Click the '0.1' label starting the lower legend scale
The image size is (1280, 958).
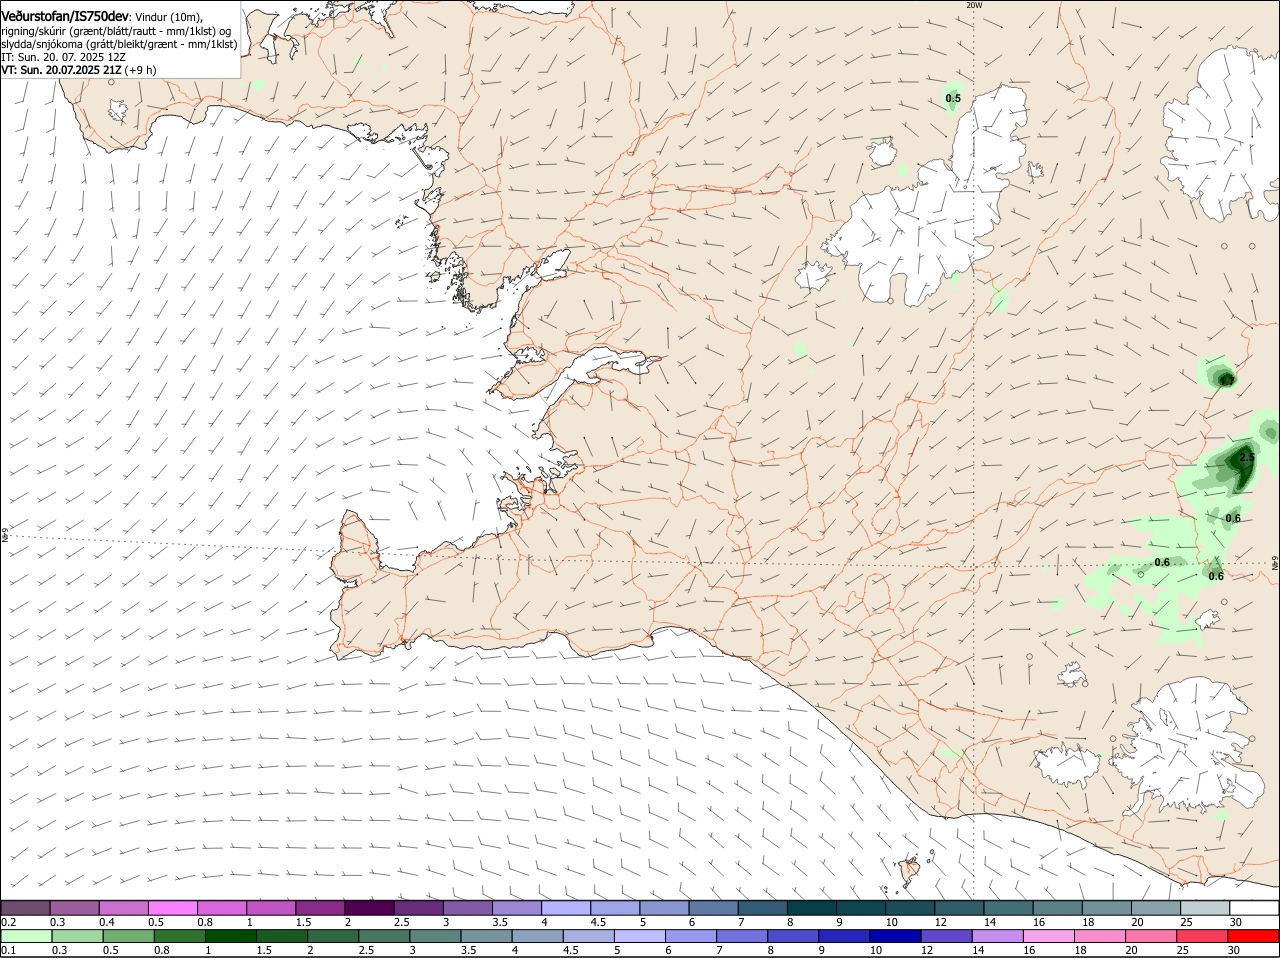(x=8, y=951)
